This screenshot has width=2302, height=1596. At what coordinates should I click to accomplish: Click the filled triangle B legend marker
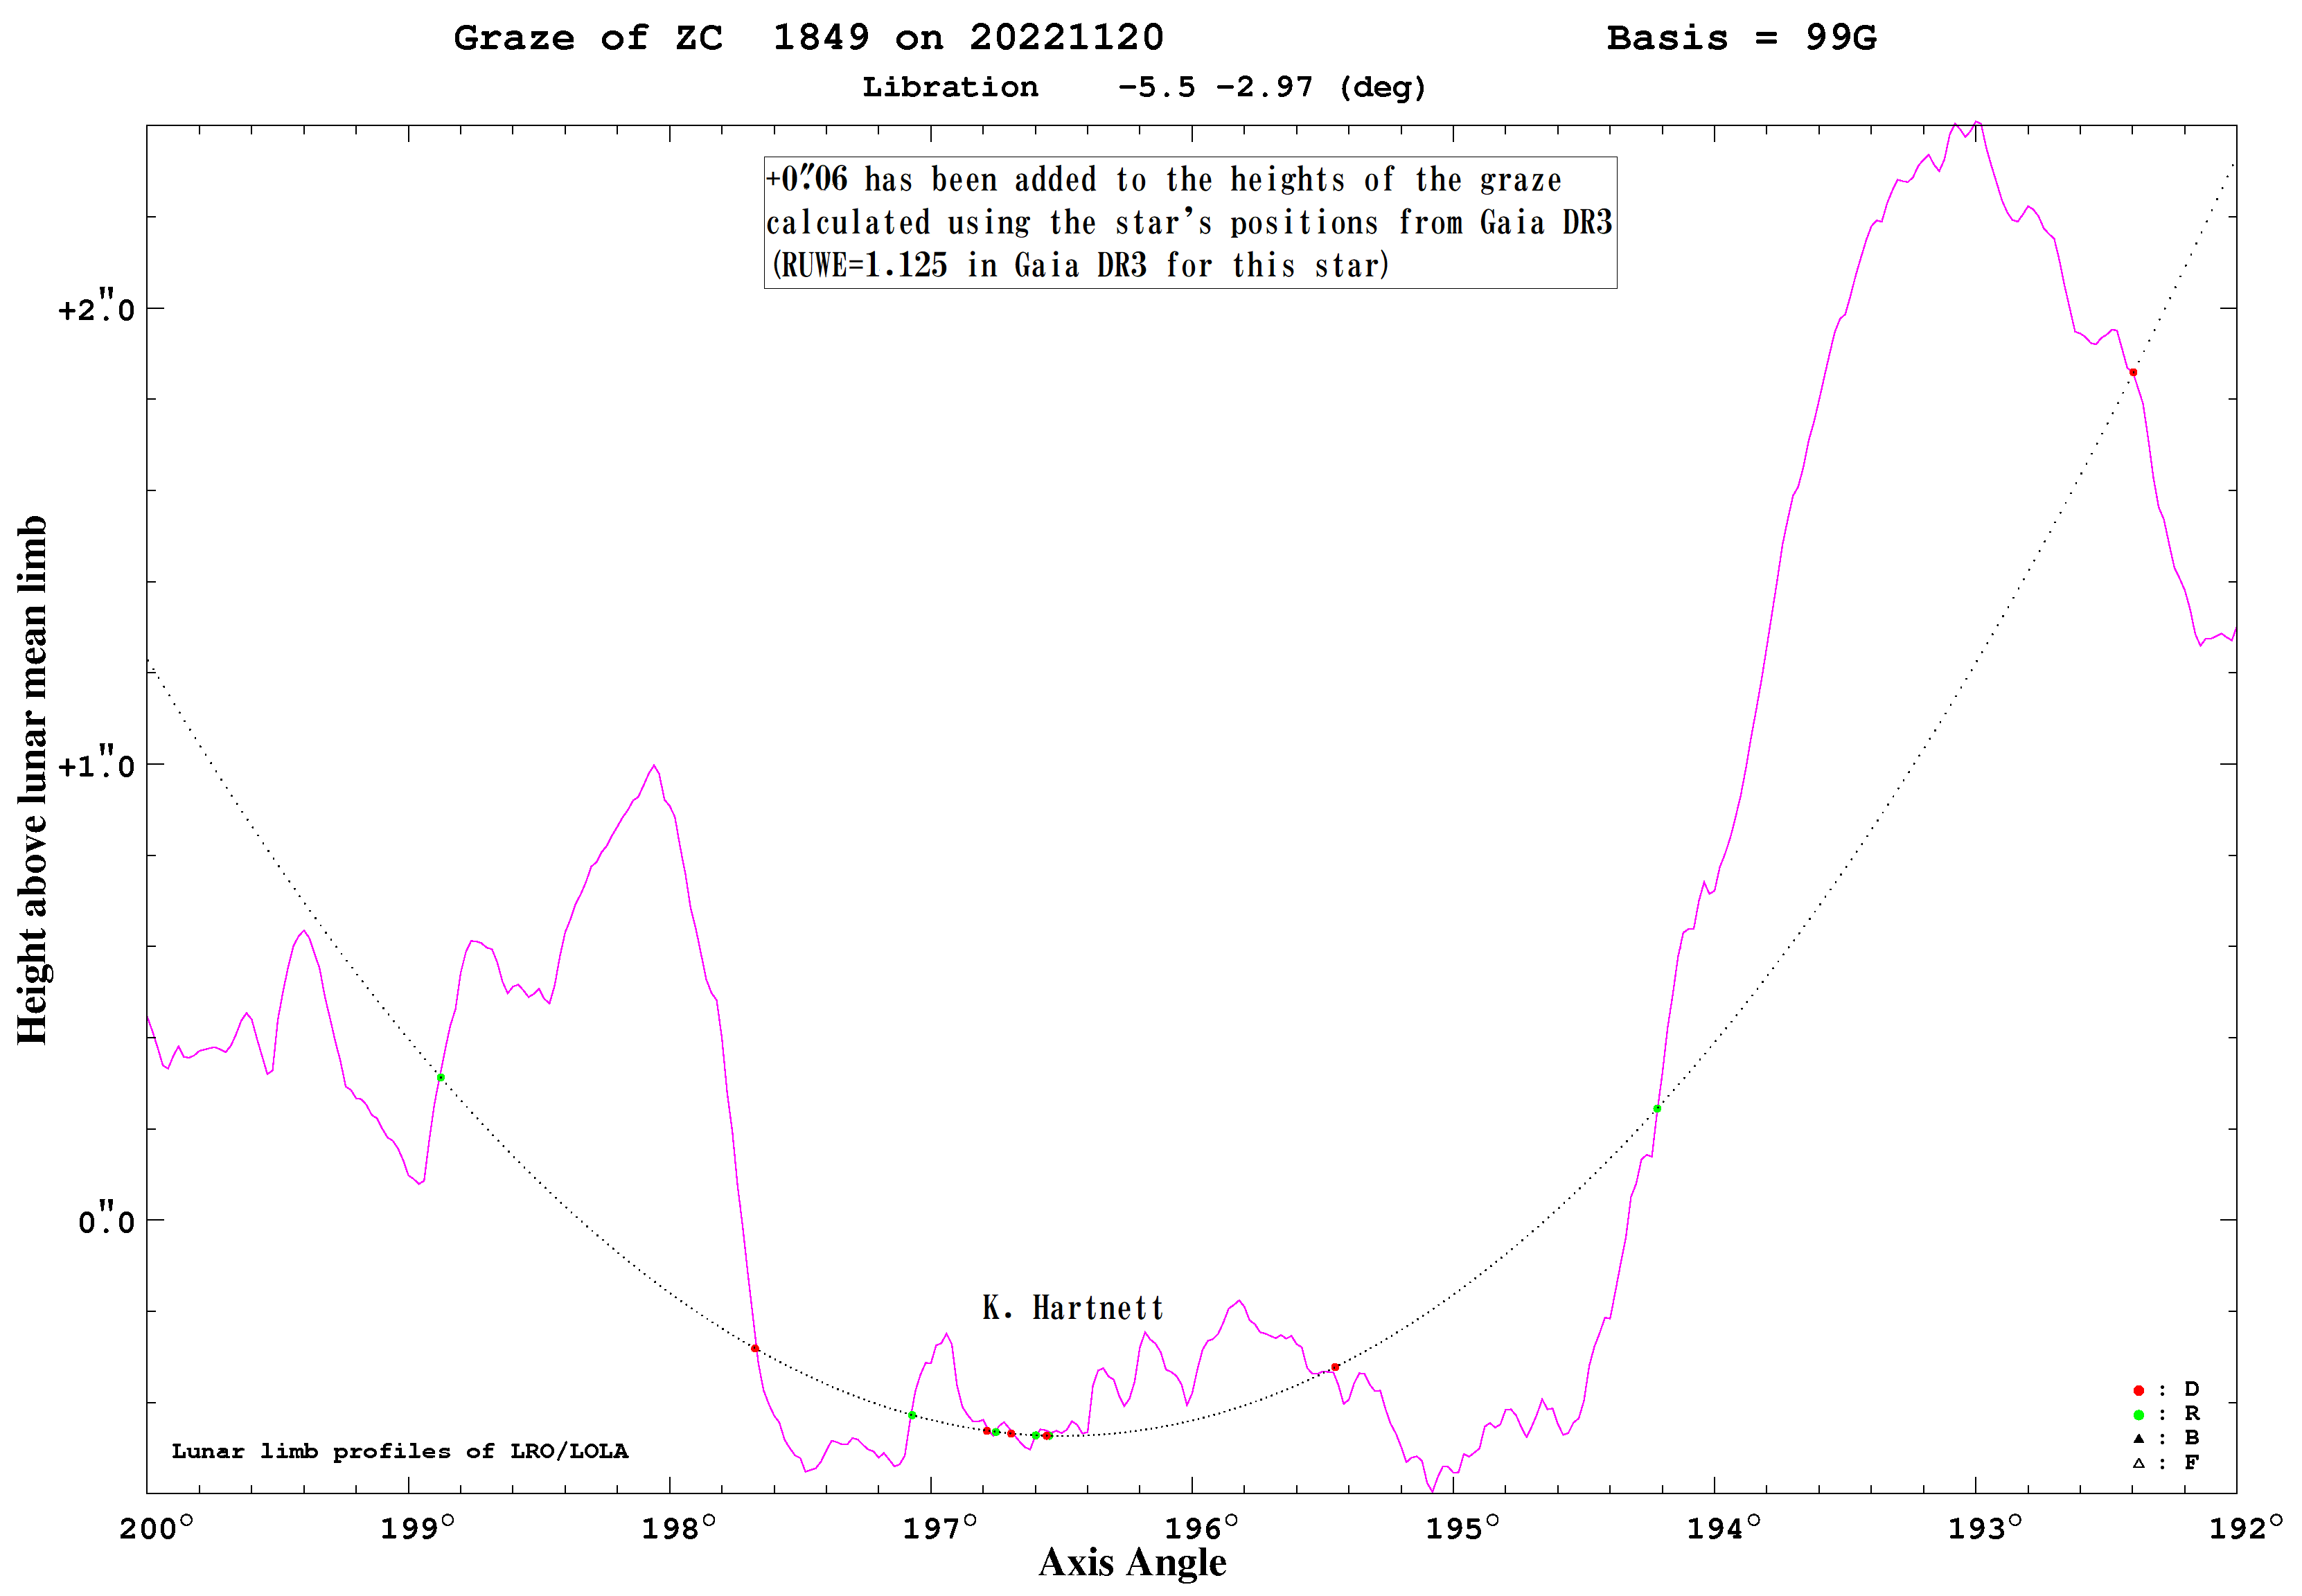pyautogui.click(x=2139, y=1439)
